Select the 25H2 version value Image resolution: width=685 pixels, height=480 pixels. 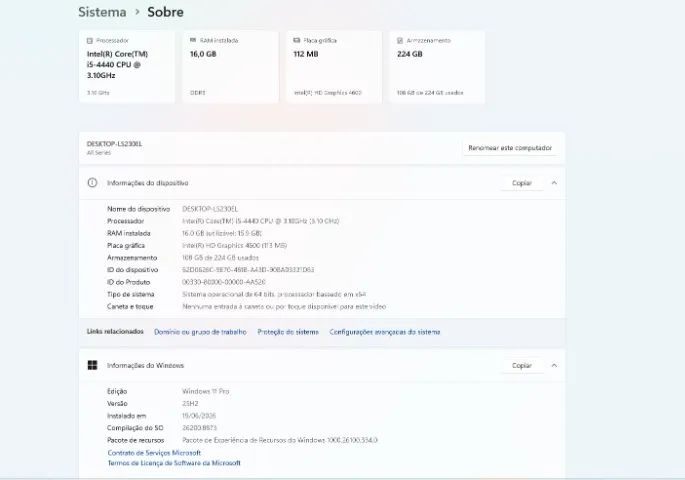click(x=190, y=404)
